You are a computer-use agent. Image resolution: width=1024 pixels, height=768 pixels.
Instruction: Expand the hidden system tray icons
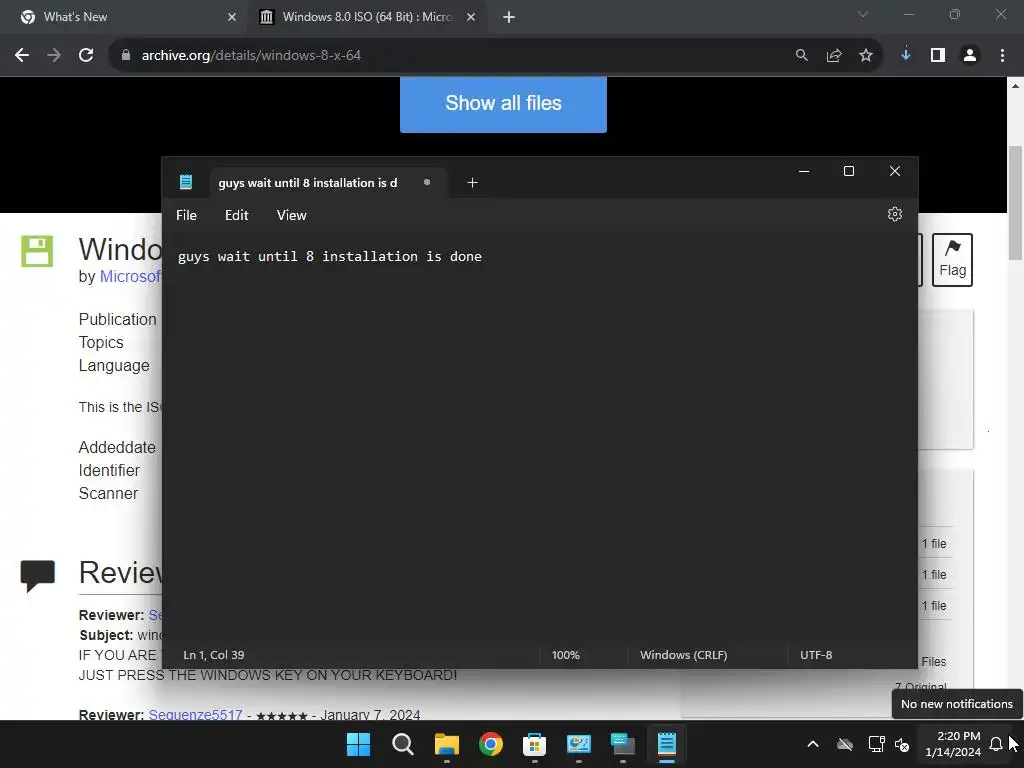813,744
